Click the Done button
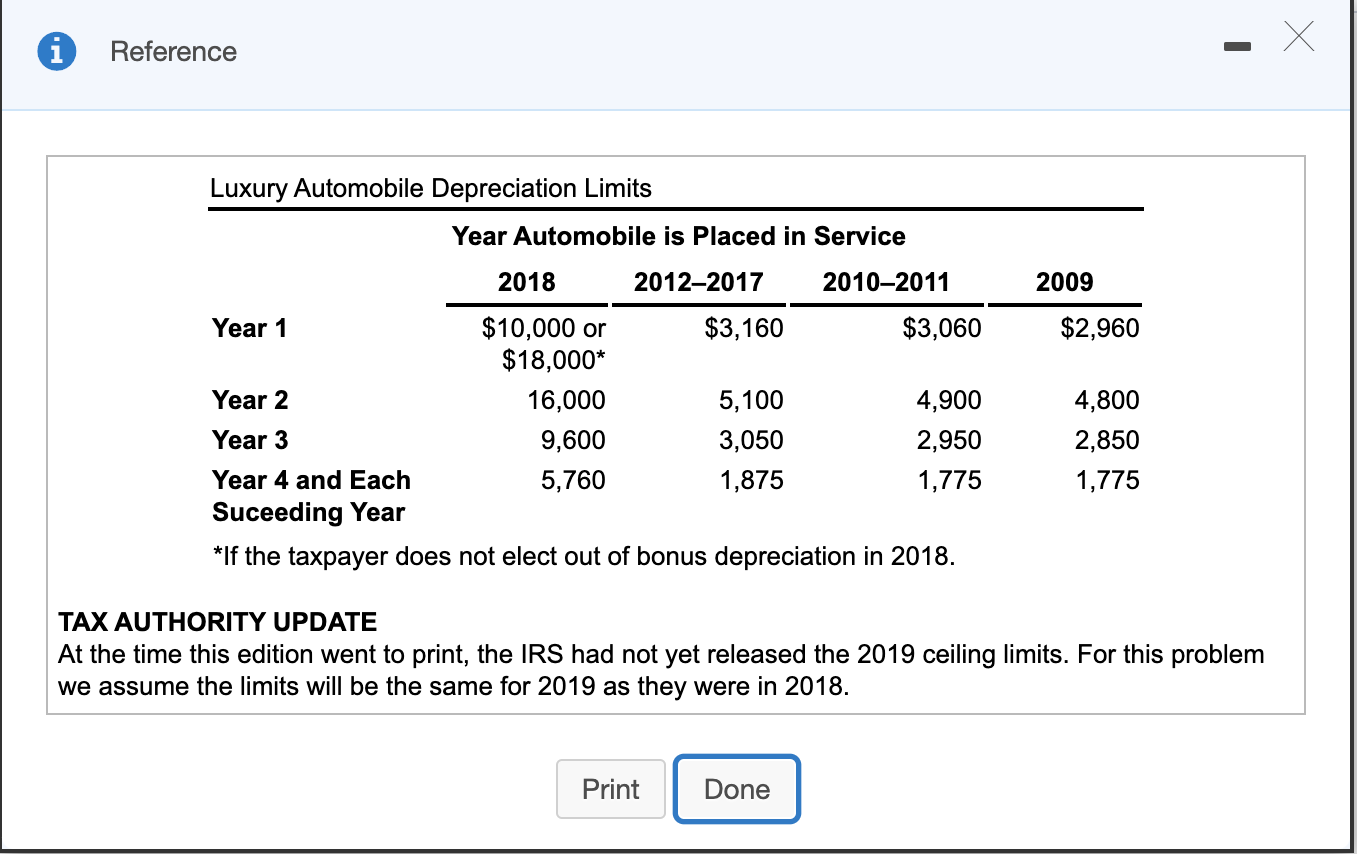This screenshot has height=854, width=1357. click(736, 788)
